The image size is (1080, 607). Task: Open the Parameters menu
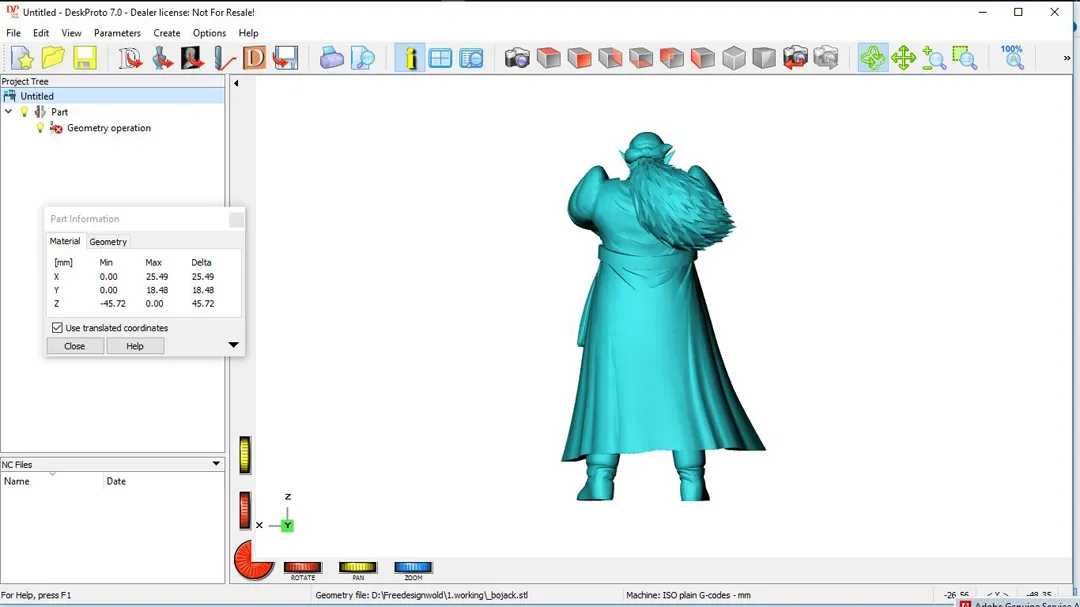click(x=117, y=33)
